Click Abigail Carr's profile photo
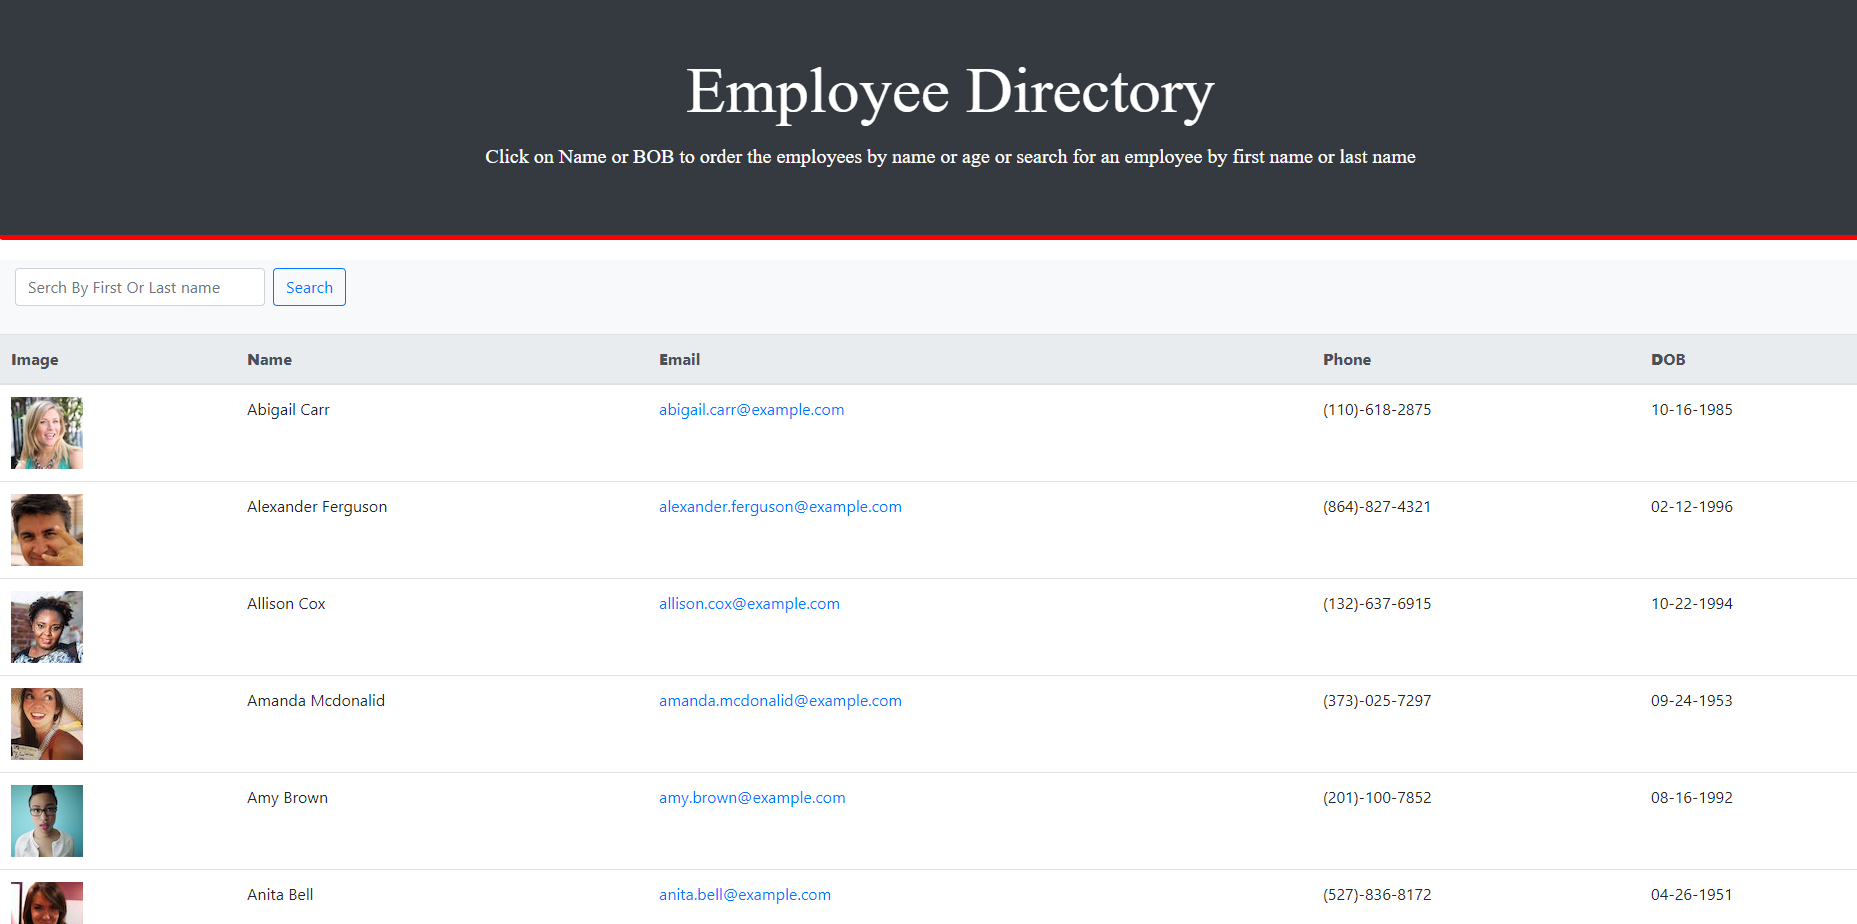The width and height of the screenshot is (1857, 924). point(46,433)
